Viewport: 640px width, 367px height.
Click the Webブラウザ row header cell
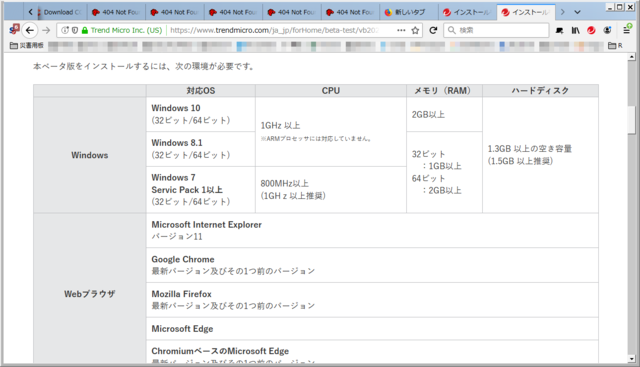pyautogui.click(x=90, y=294)
